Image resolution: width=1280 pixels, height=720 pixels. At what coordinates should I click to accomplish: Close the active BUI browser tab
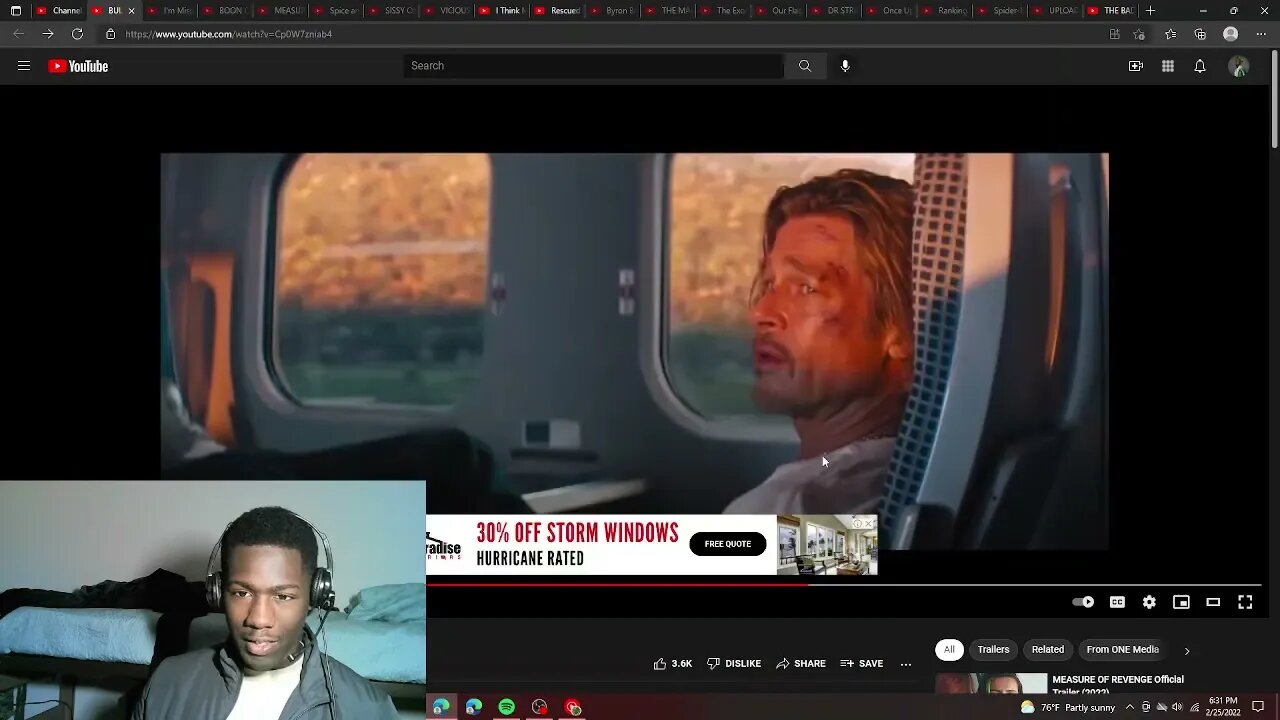pos(131,11)
